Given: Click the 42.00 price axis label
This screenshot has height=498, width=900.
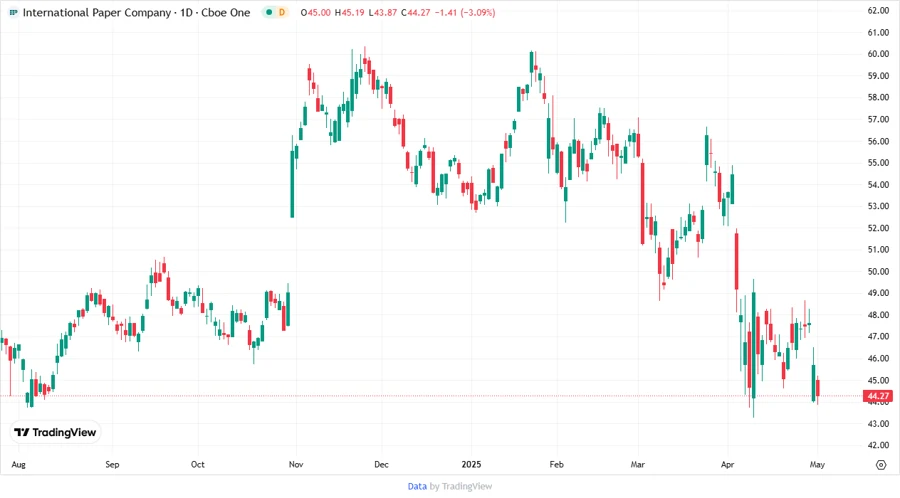Looking at the screenshot, I should (x=878, y=445).
